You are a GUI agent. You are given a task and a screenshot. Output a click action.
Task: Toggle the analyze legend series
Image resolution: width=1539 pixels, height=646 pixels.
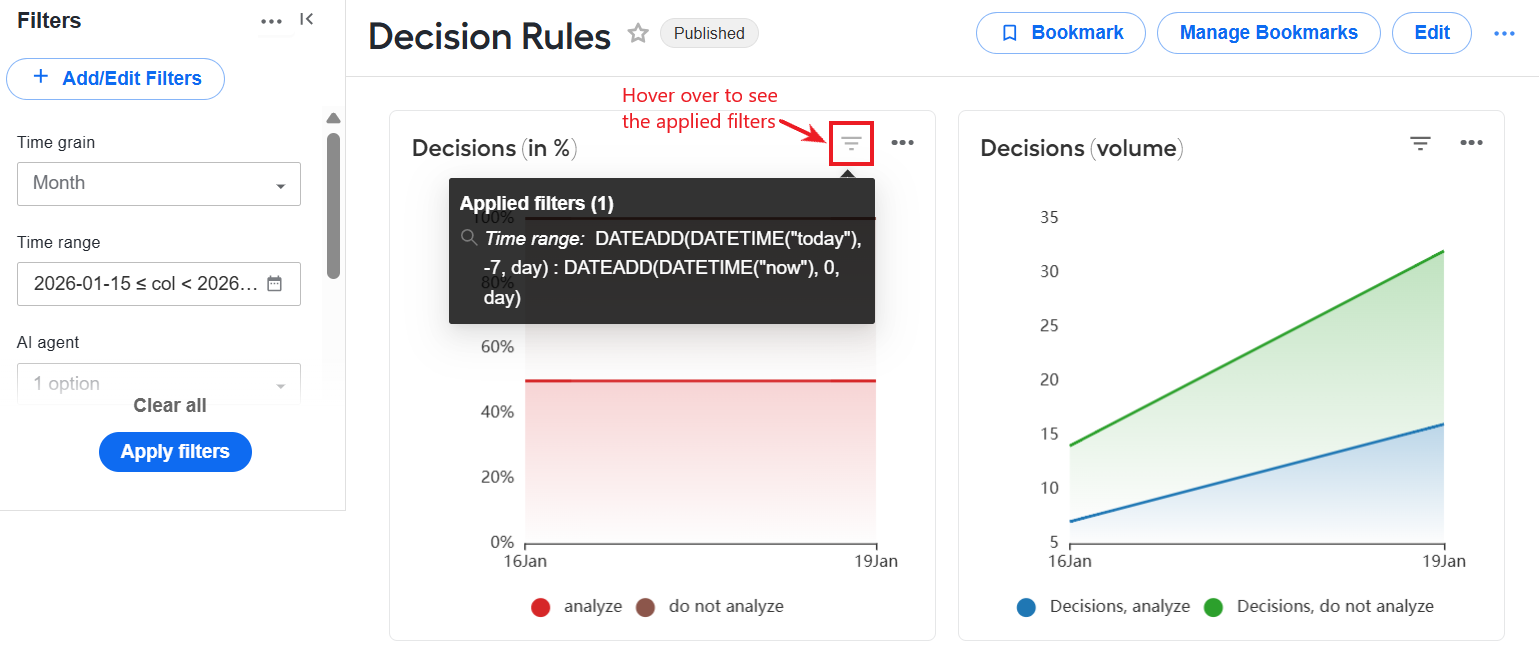576,607
